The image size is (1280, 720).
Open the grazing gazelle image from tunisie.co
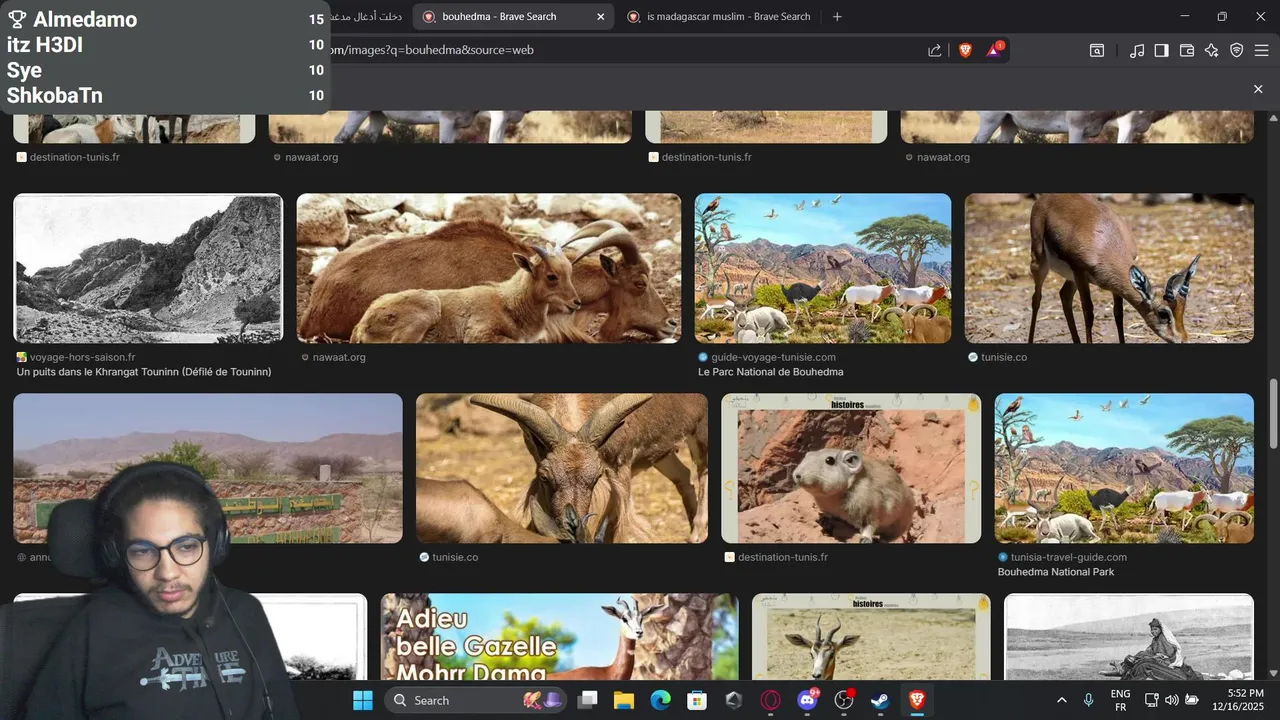[x=1109, y=268]
